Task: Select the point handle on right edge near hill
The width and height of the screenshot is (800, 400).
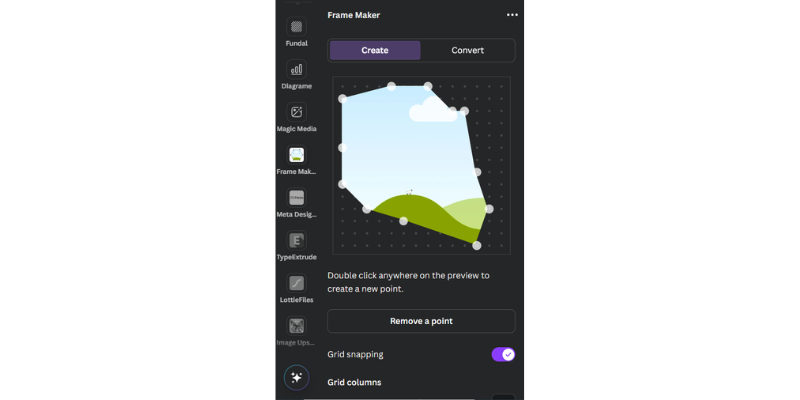Action: tap(489, 209)
